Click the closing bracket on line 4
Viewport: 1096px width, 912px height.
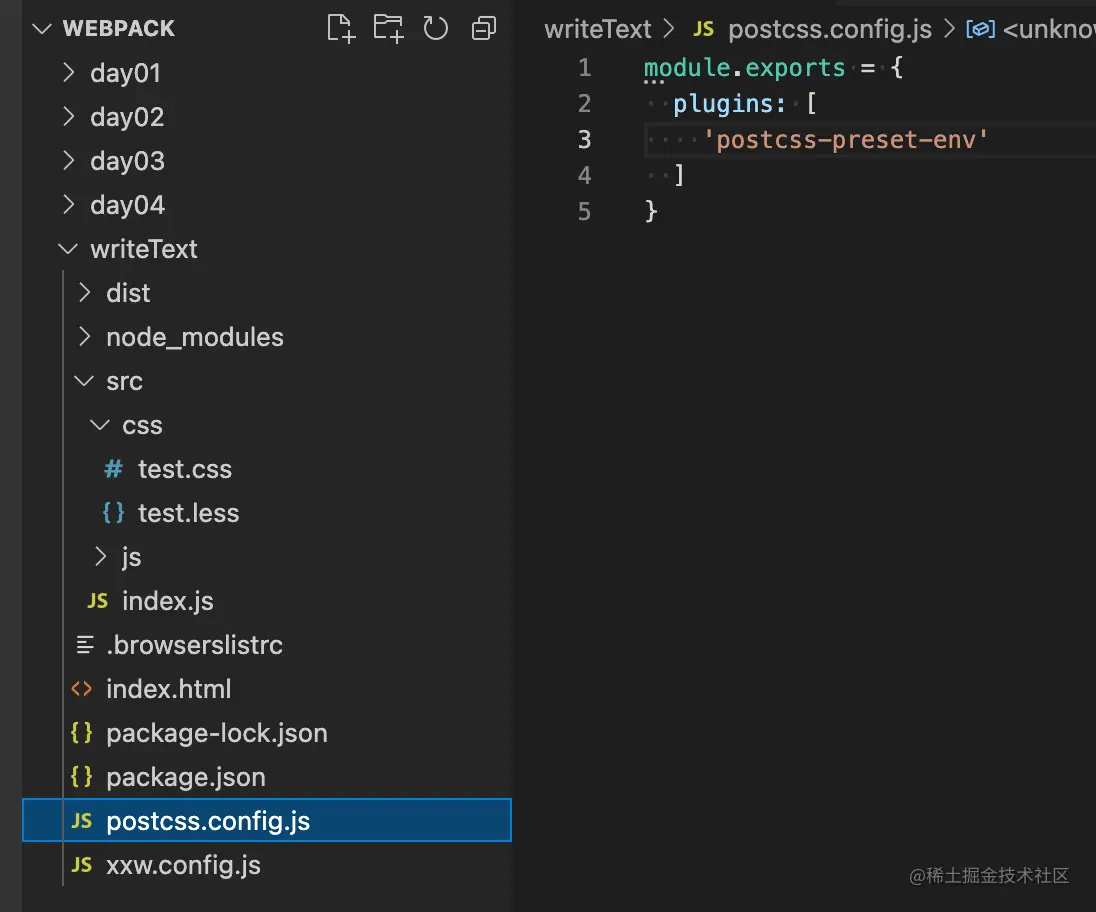(x=679, y=175)
